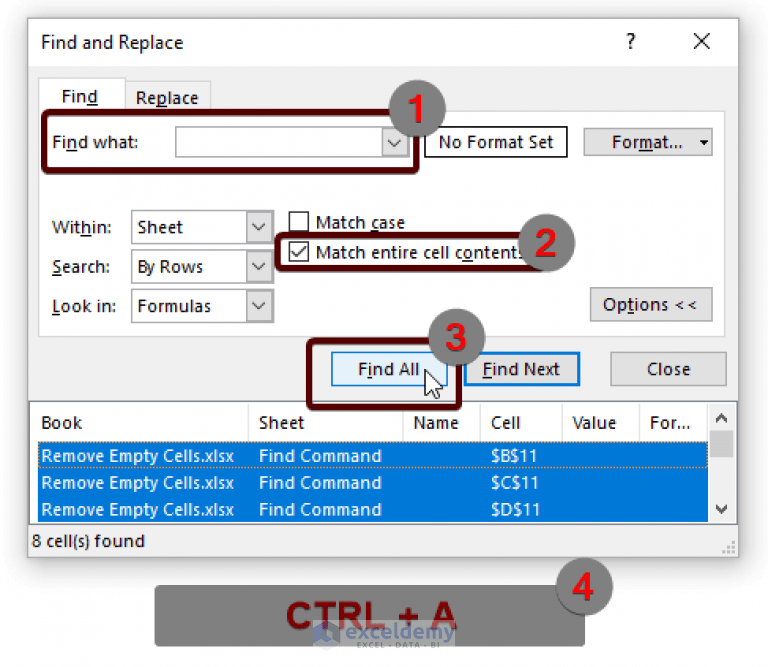Collapse options with Options << button
Screen dimensions: 768x667
[650, 305]
